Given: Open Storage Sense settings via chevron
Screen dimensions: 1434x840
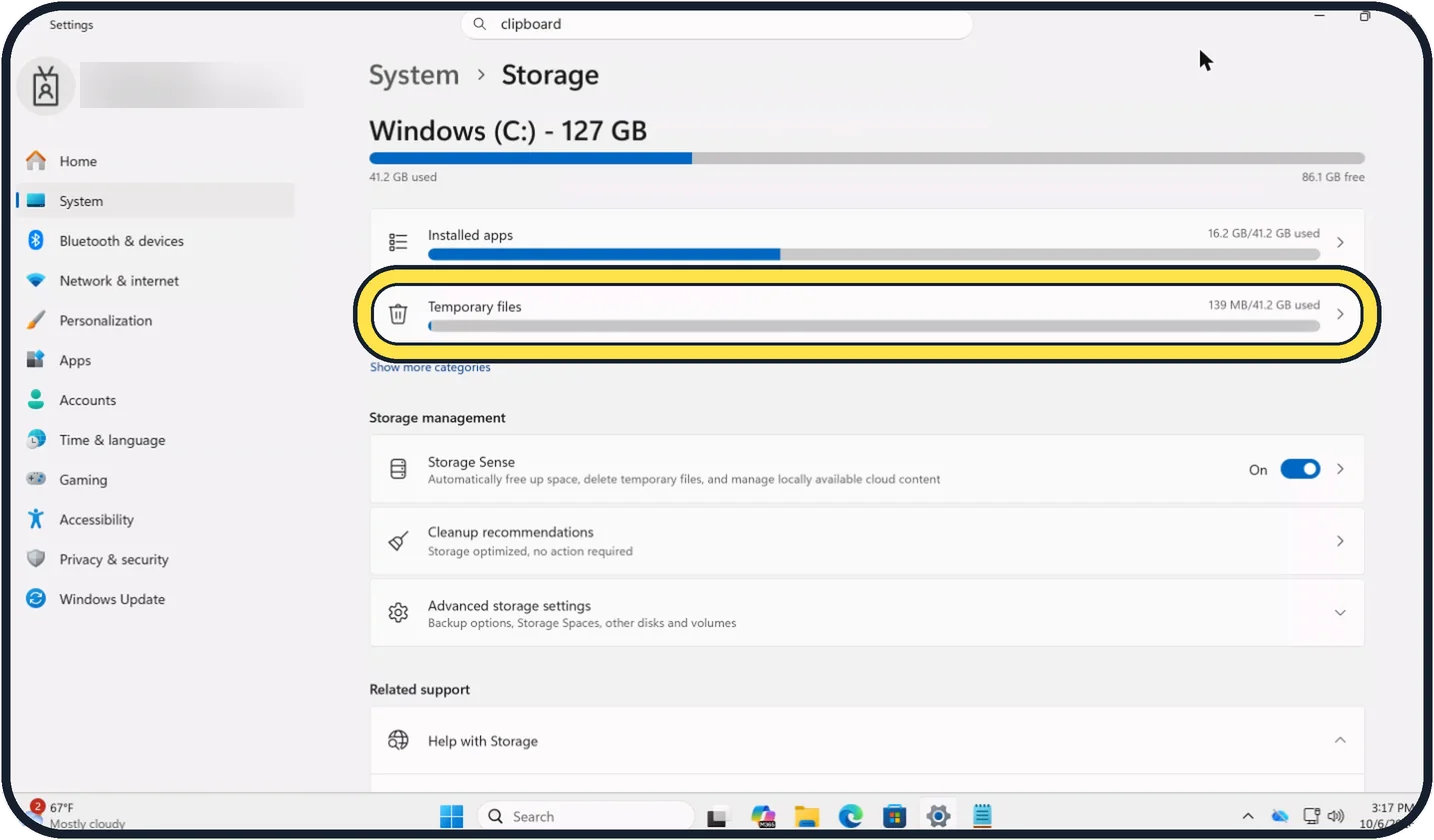Looking at the screenshot, I should tap(1340, 469).
